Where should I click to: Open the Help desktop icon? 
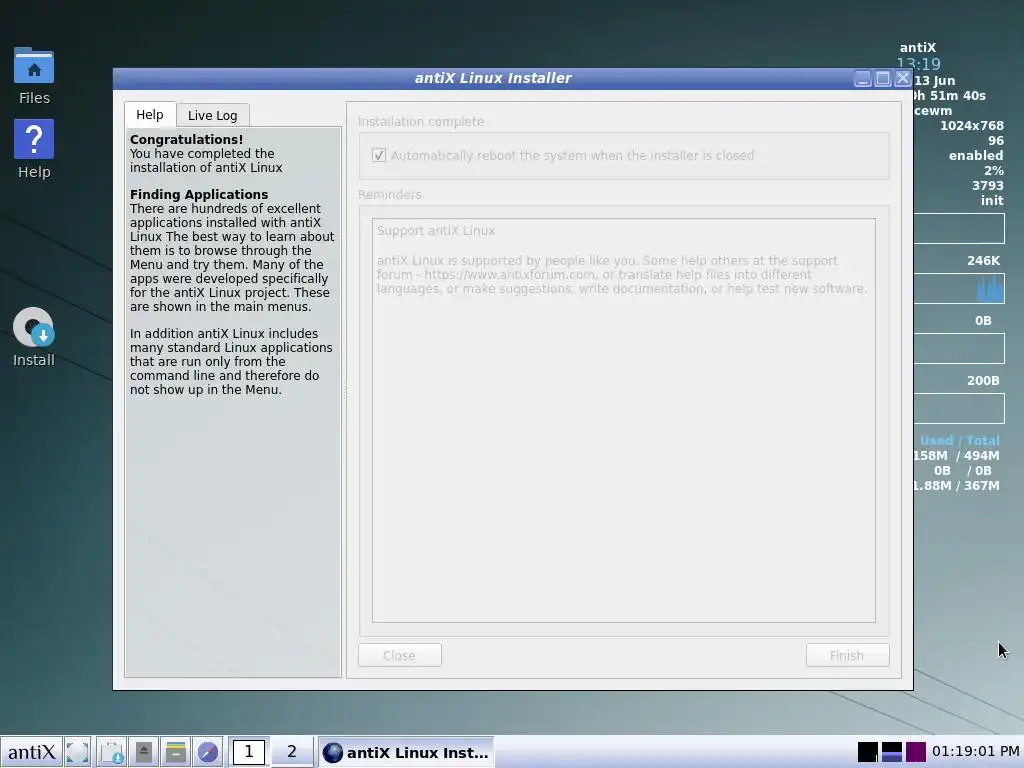34,150
